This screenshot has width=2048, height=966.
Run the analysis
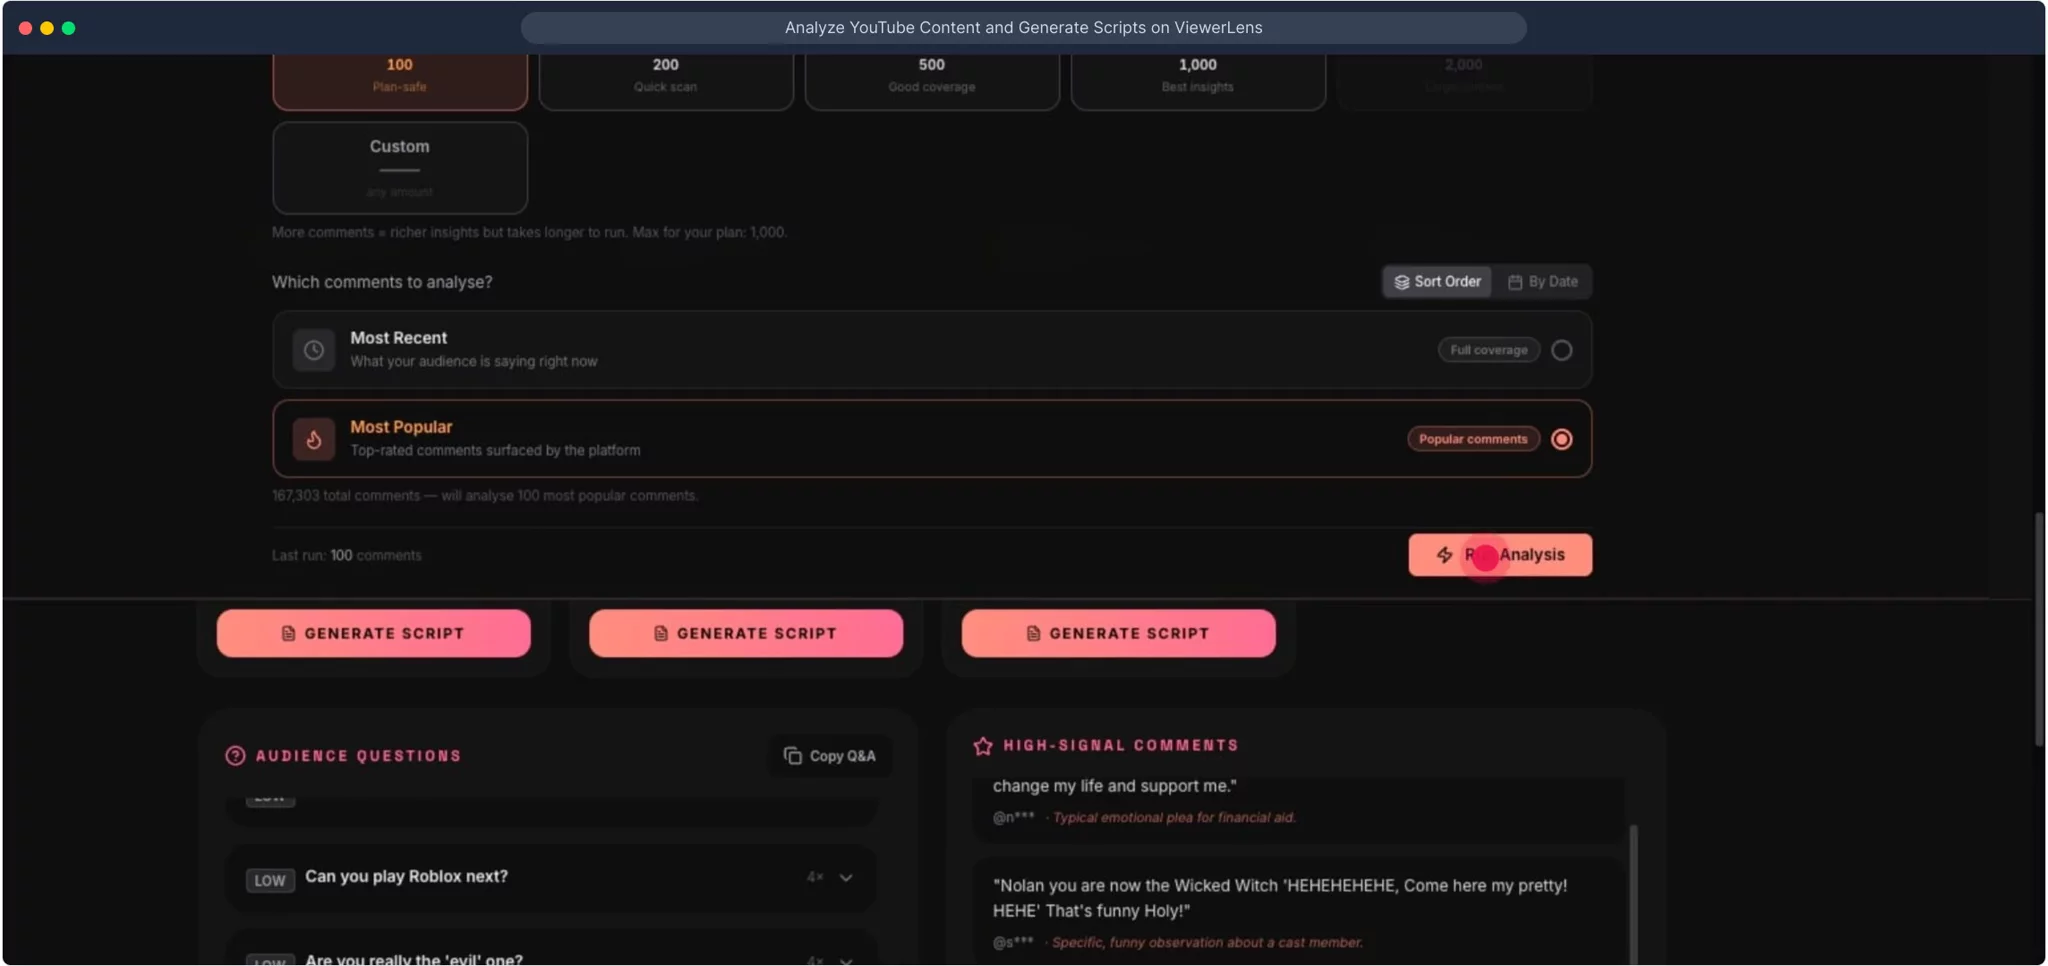[x=1500, y=555]
